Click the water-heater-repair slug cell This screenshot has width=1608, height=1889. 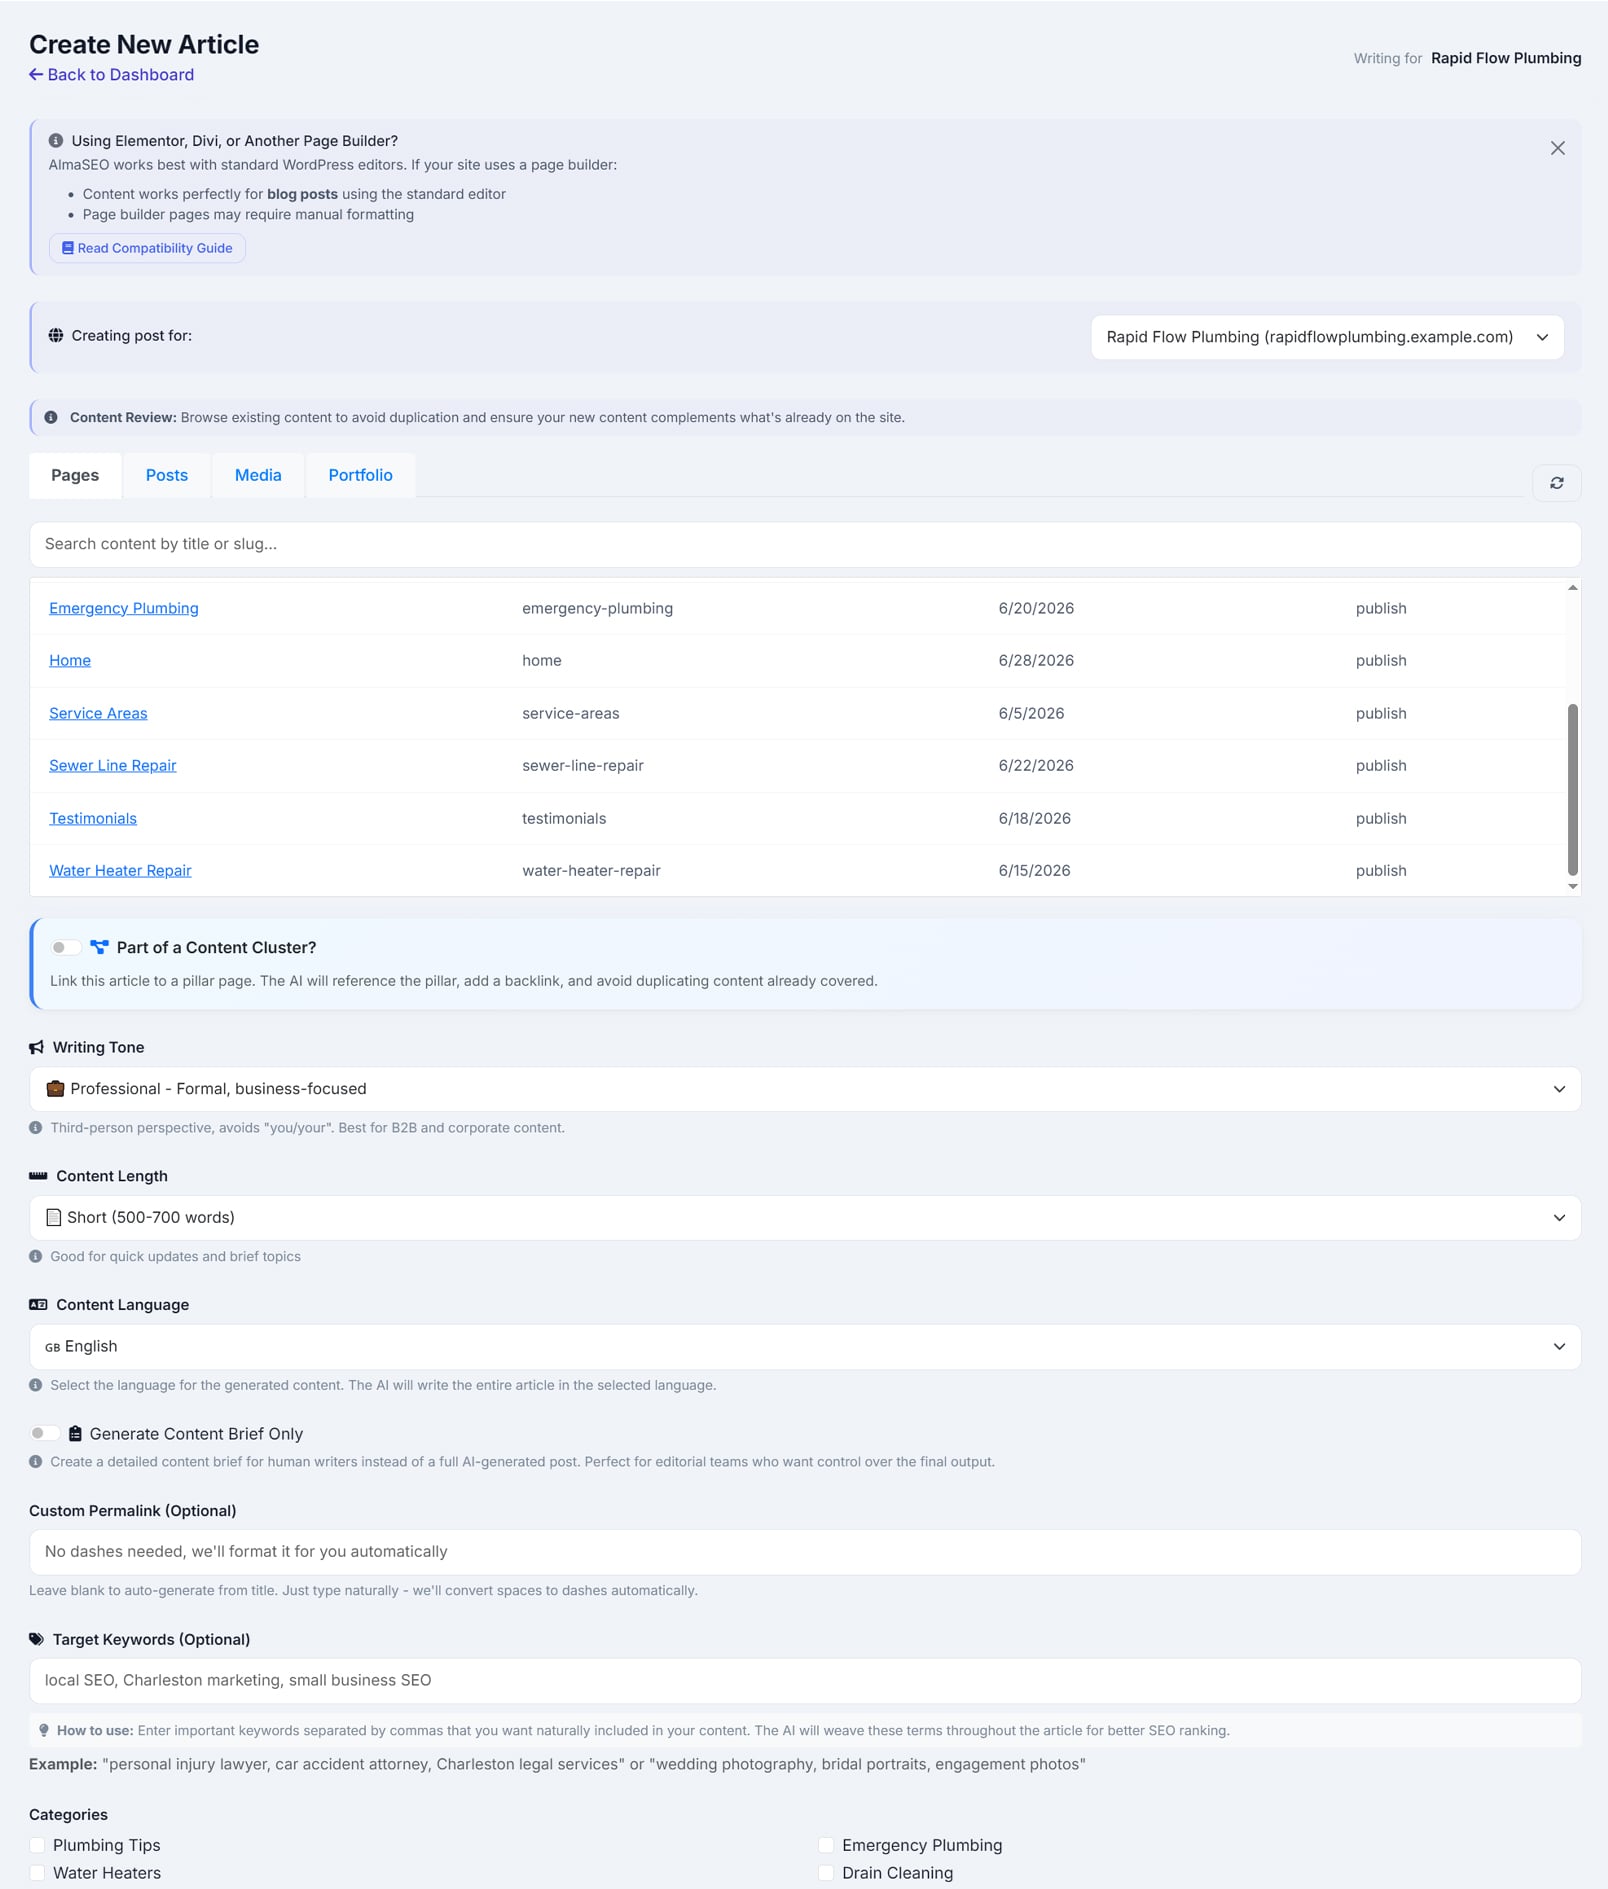click(591, 870)
